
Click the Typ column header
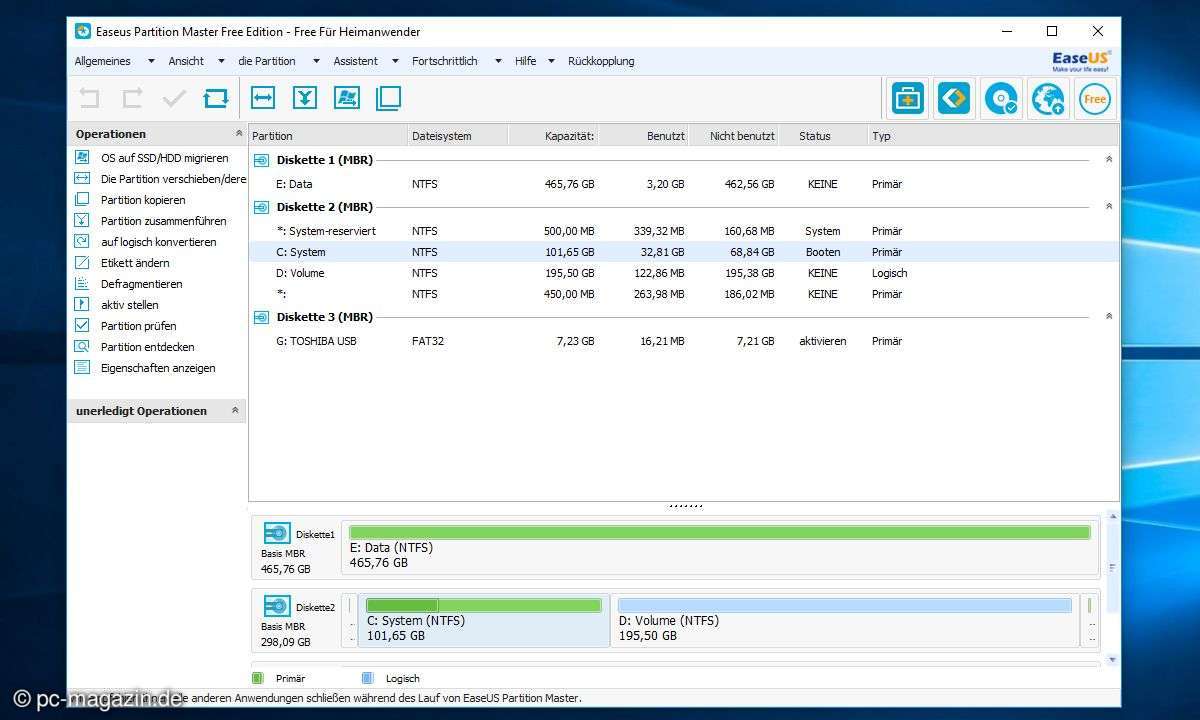[992, 136]
